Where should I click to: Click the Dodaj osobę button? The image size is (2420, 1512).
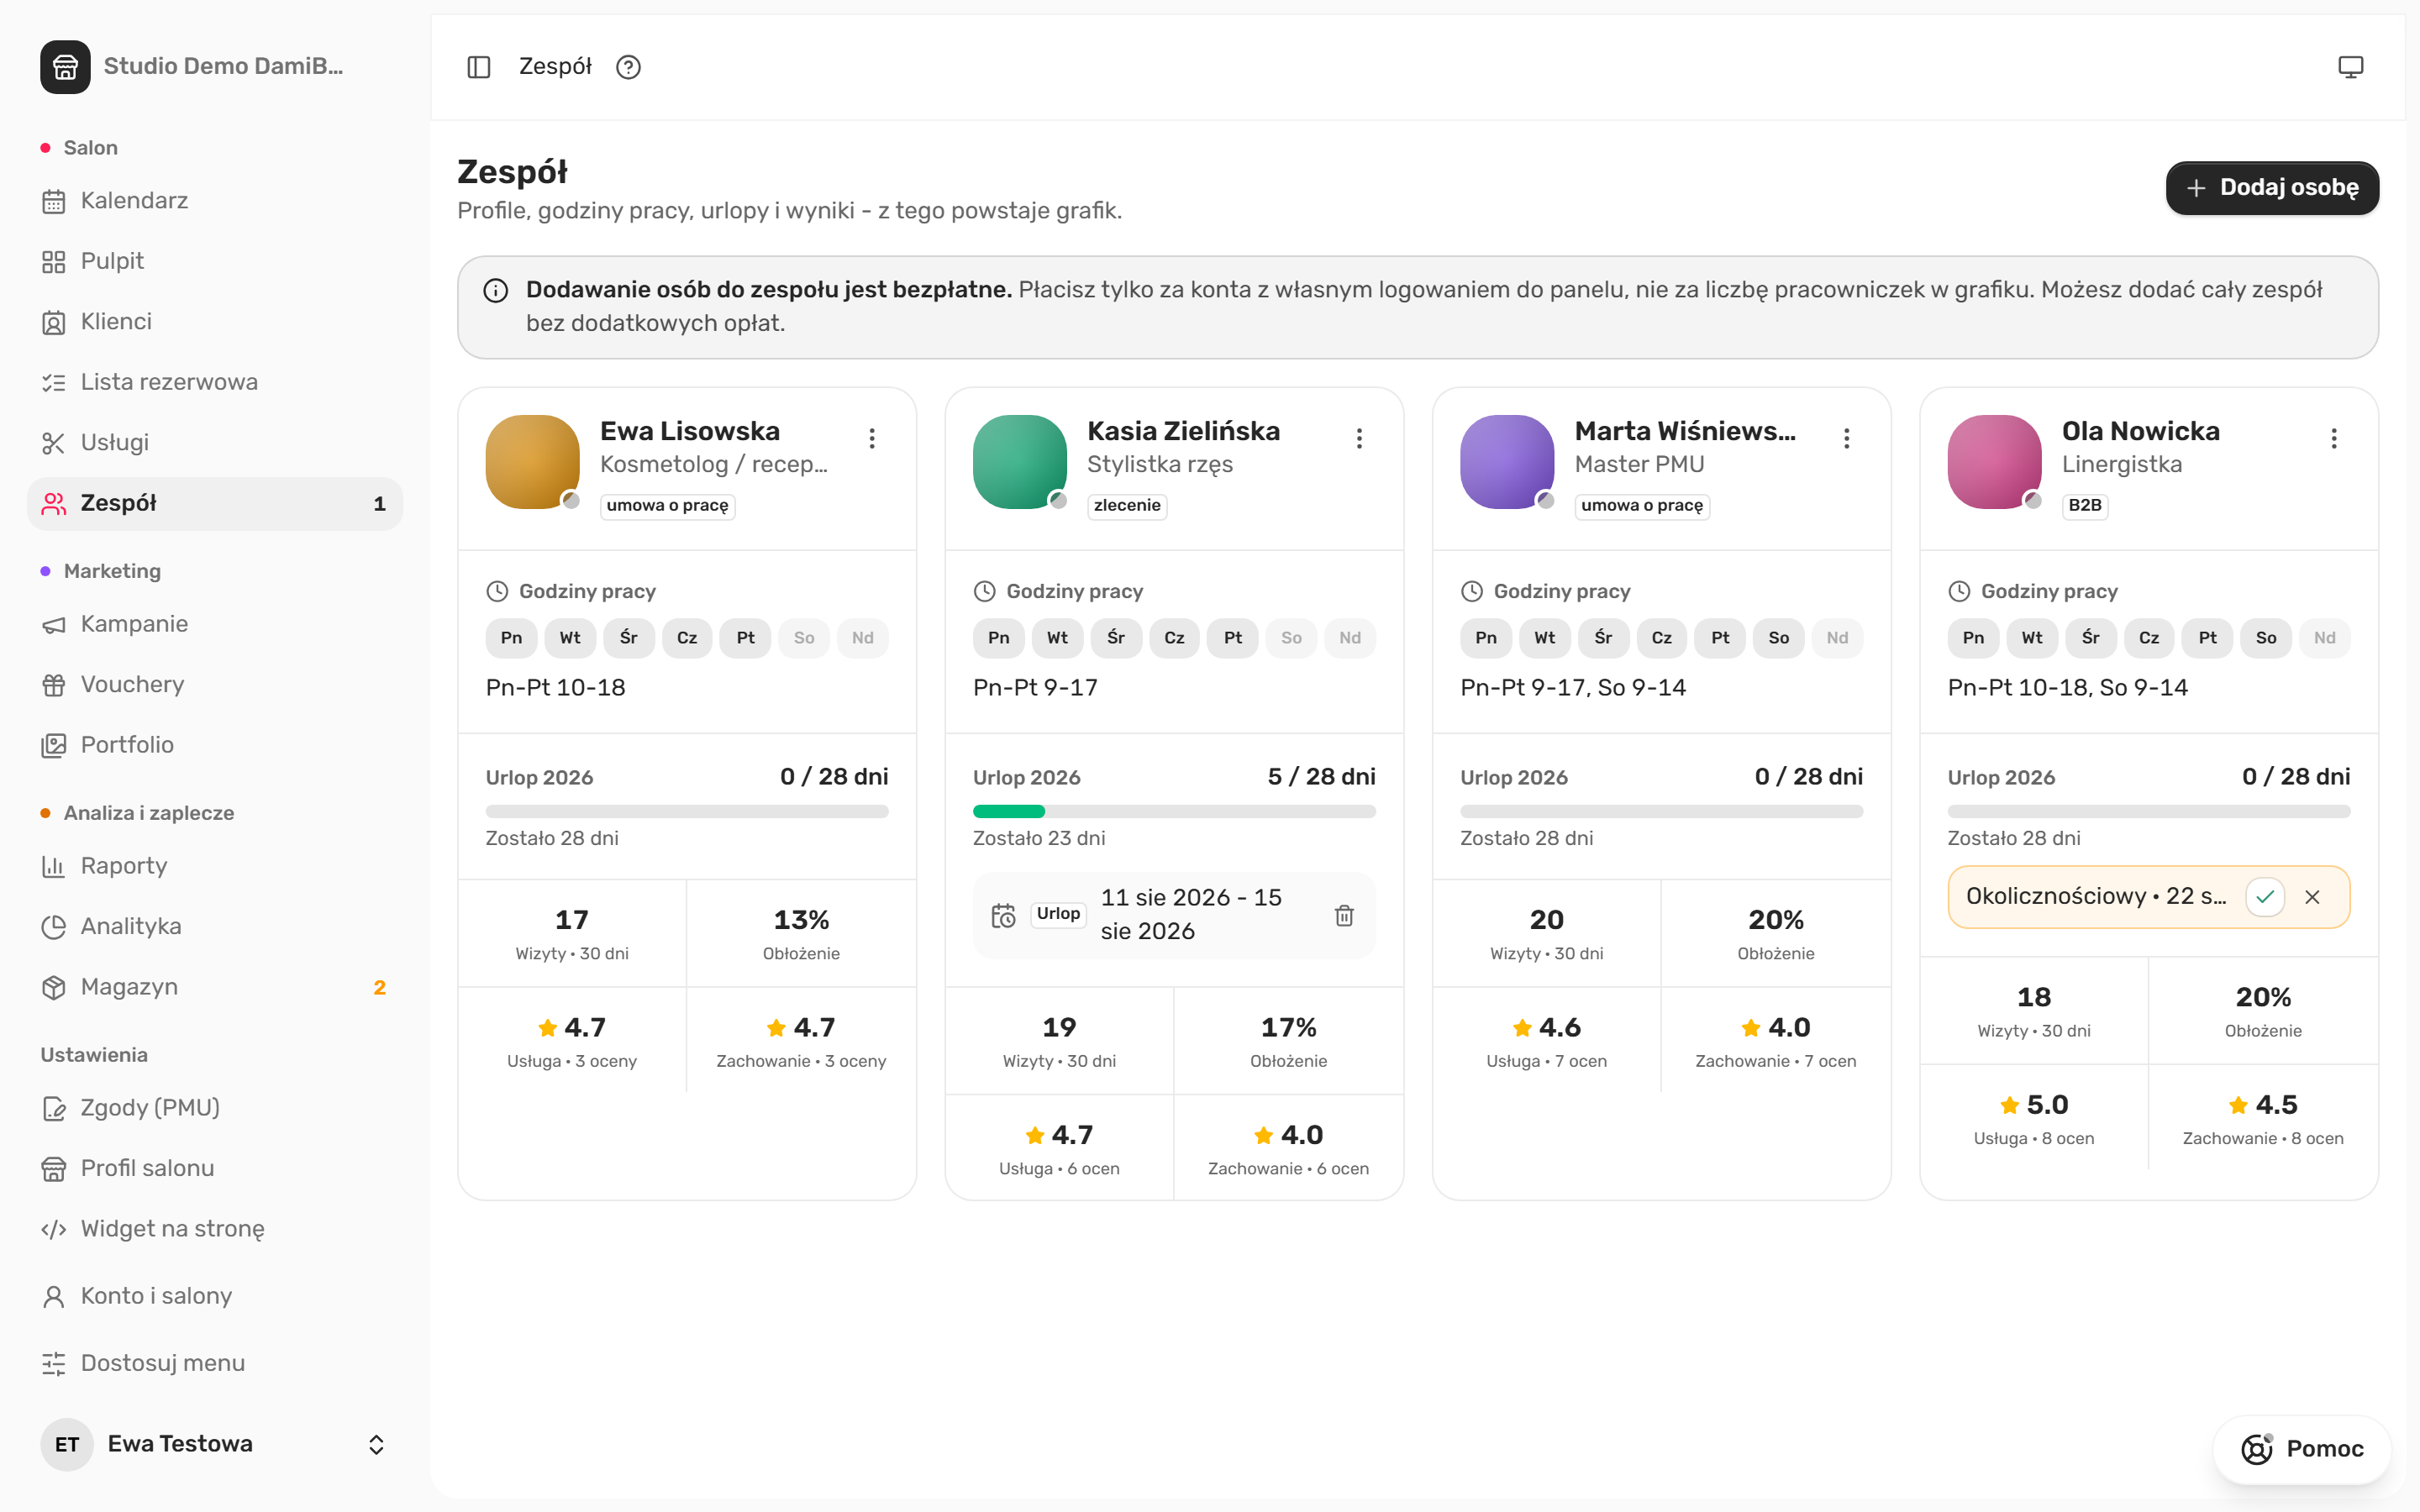click(x=2272, y=188)
